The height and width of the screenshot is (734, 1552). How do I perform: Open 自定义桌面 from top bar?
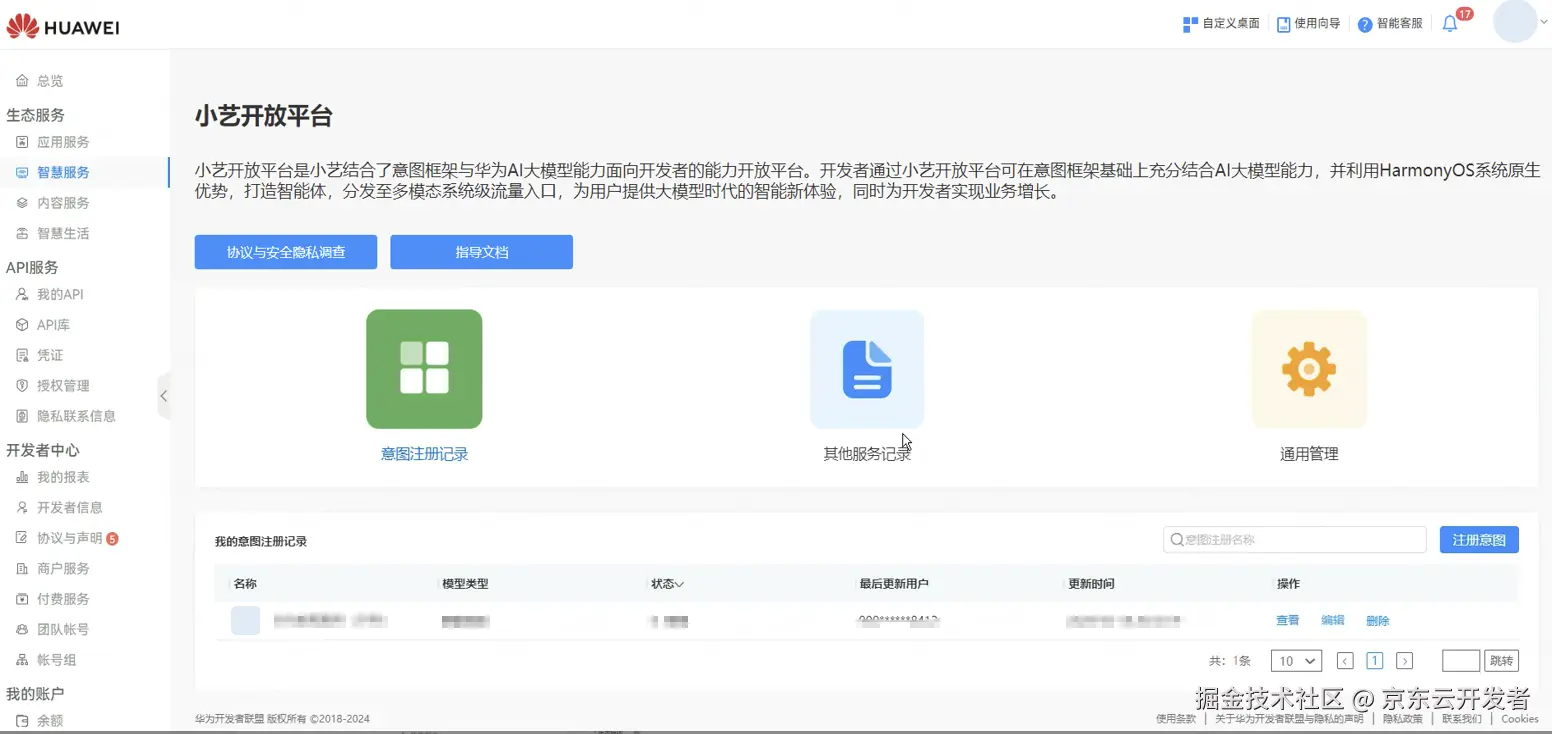1221,24
